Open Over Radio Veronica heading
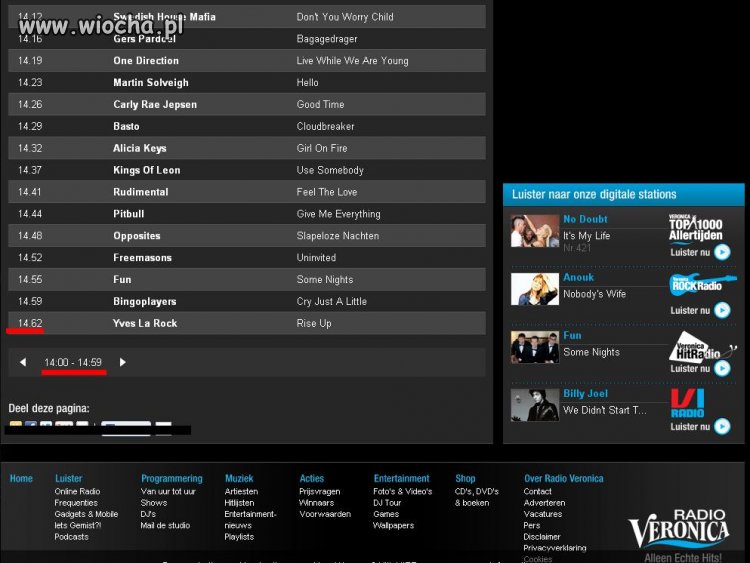 tap(563, 478)
